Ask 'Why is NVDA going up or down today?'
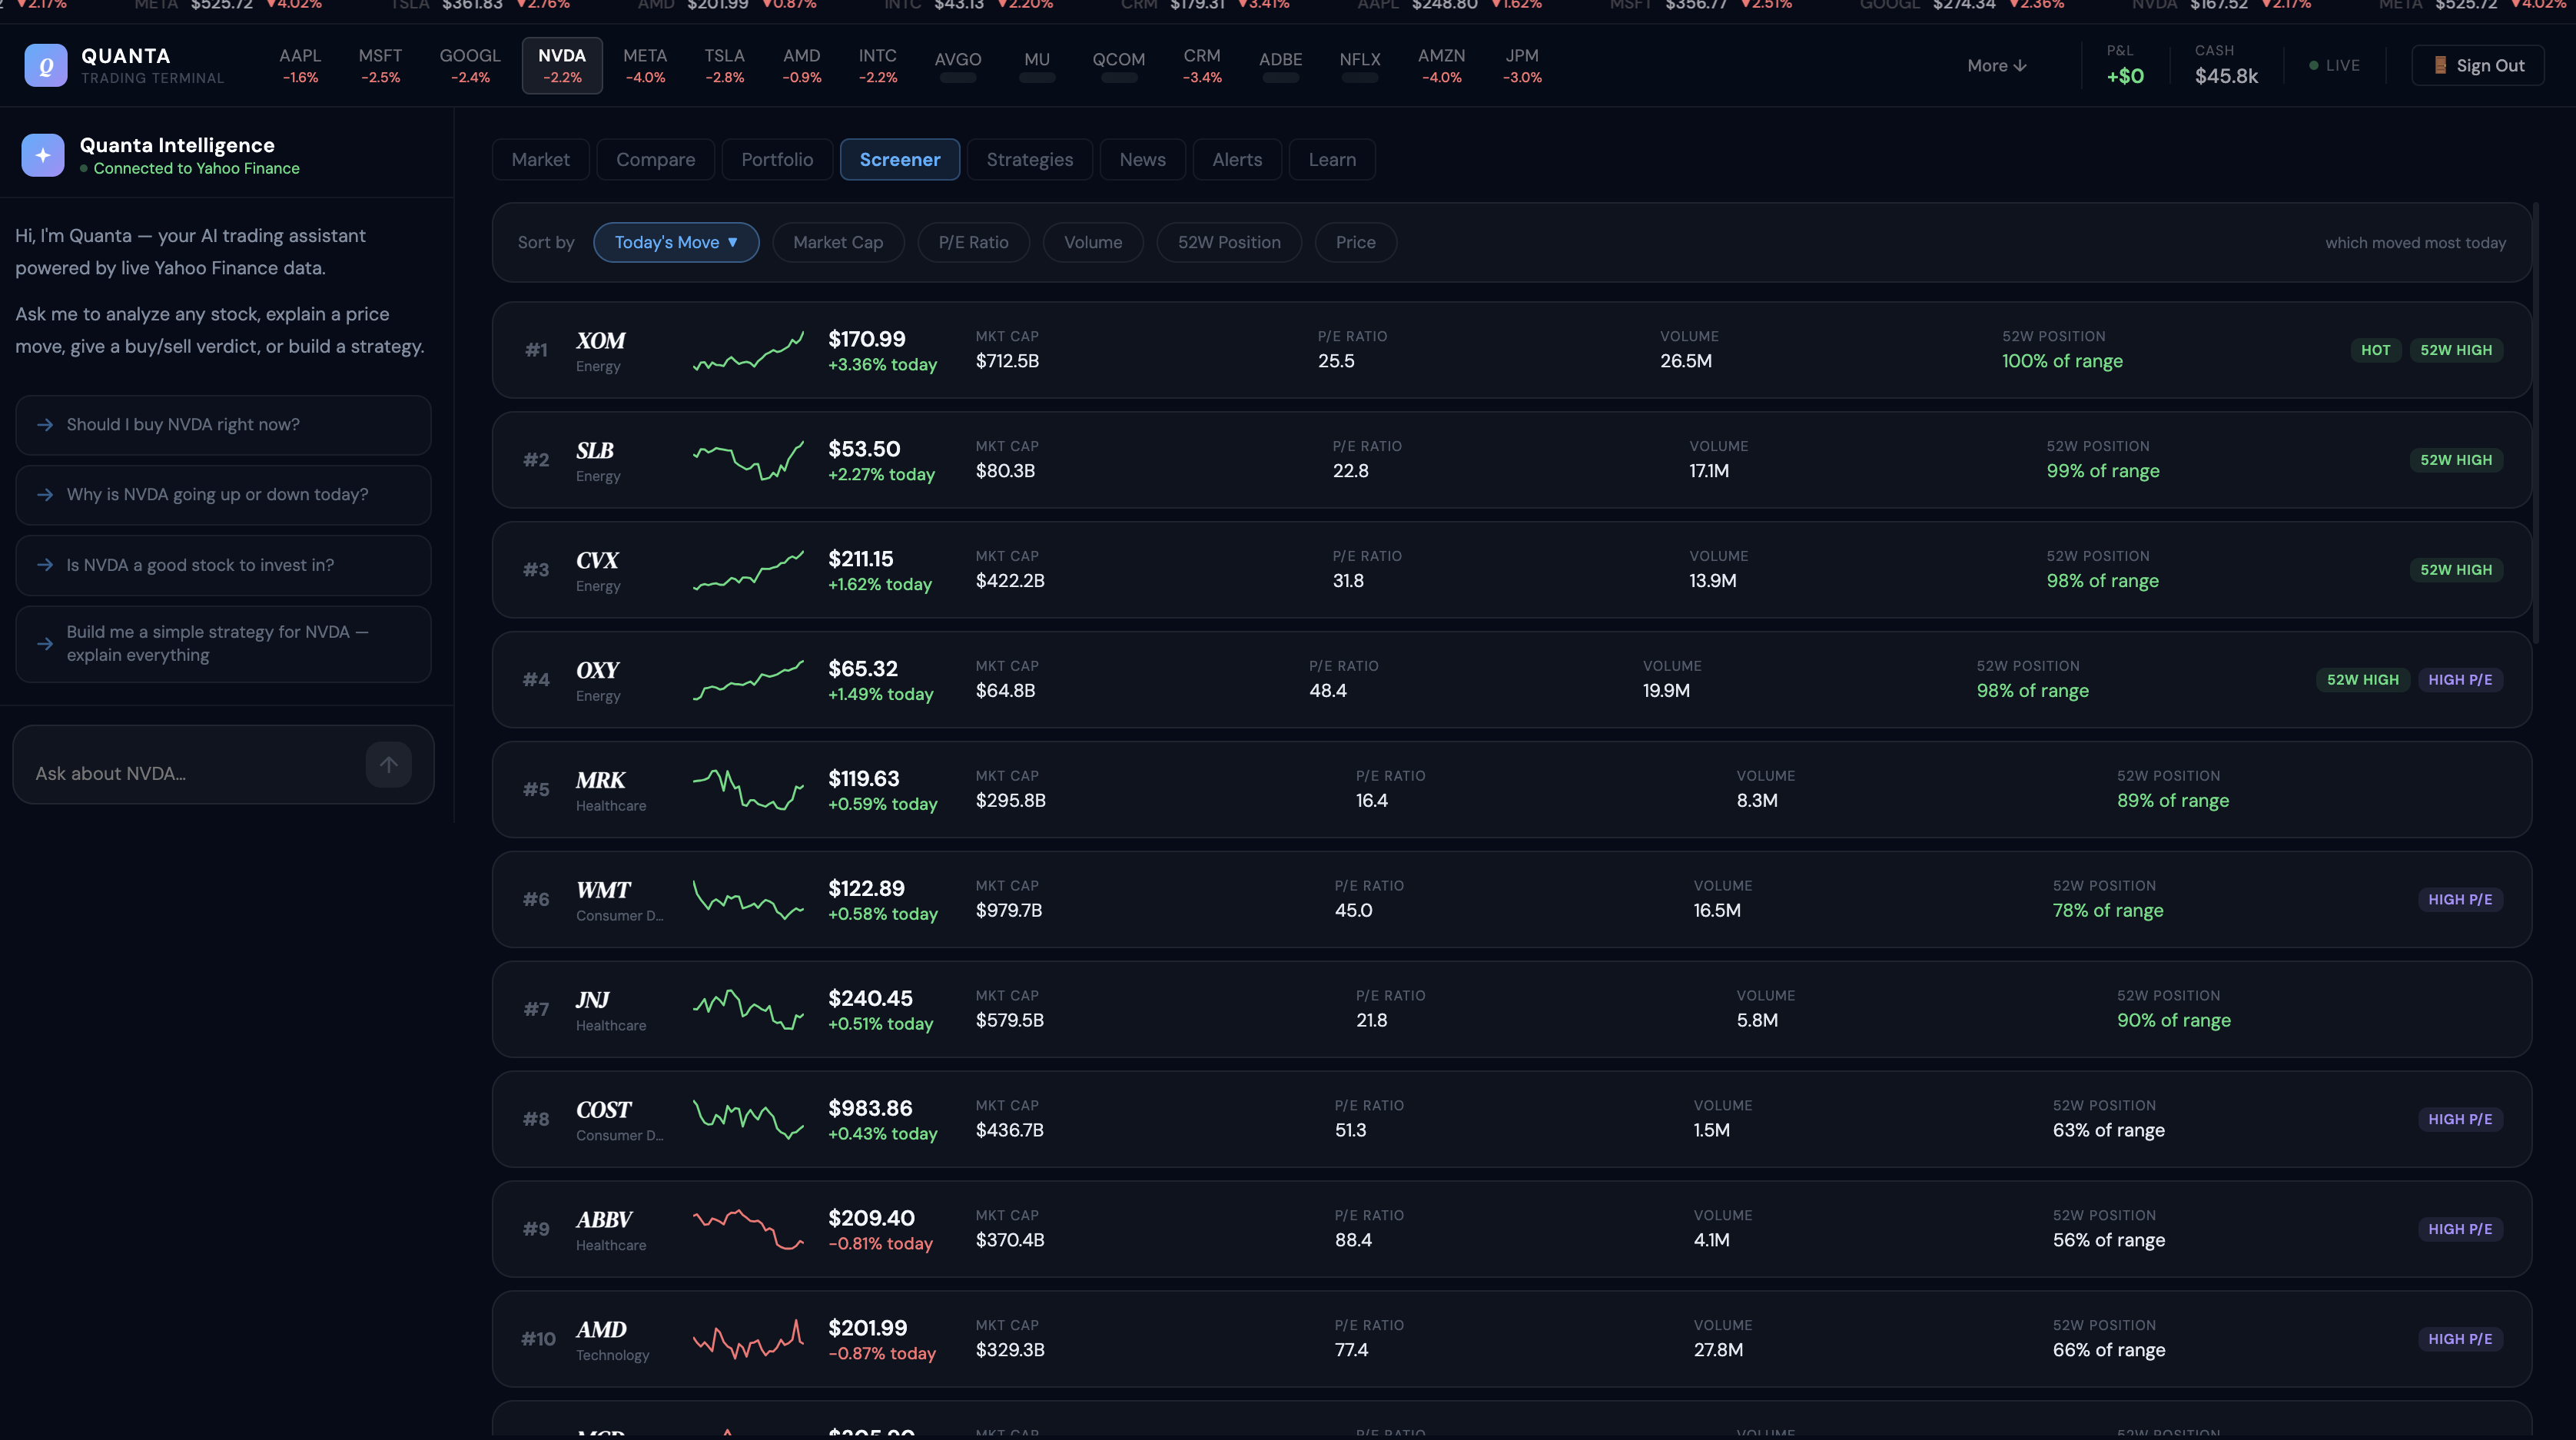 223,495
